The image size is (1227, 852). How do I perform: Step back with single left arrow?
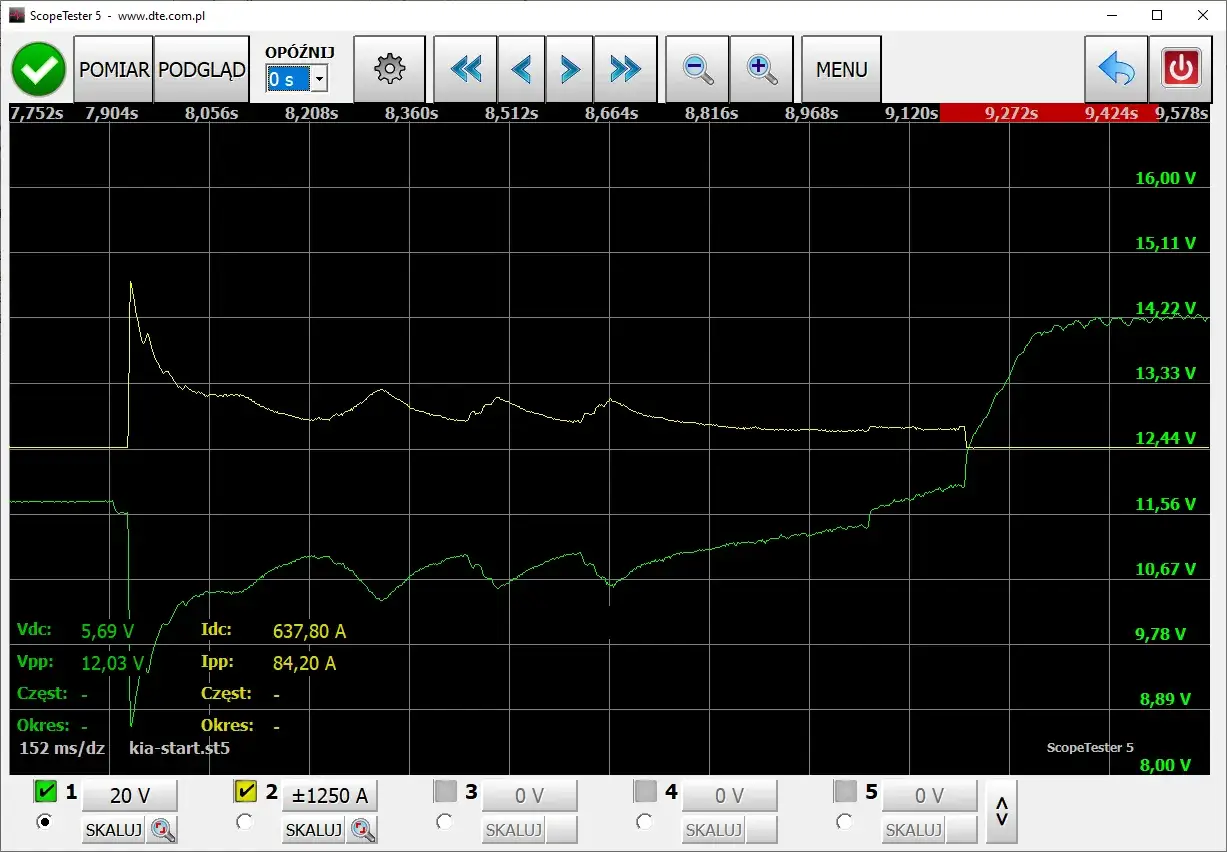[x=521, y=69]
